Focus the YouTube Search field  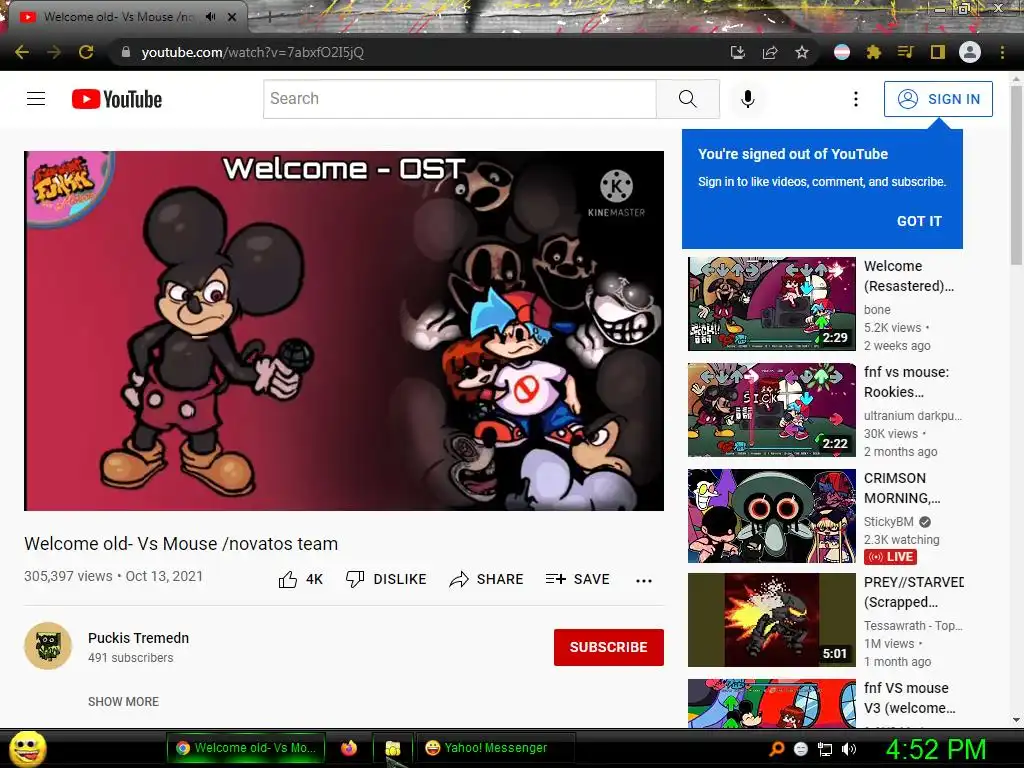coord(460,99)
